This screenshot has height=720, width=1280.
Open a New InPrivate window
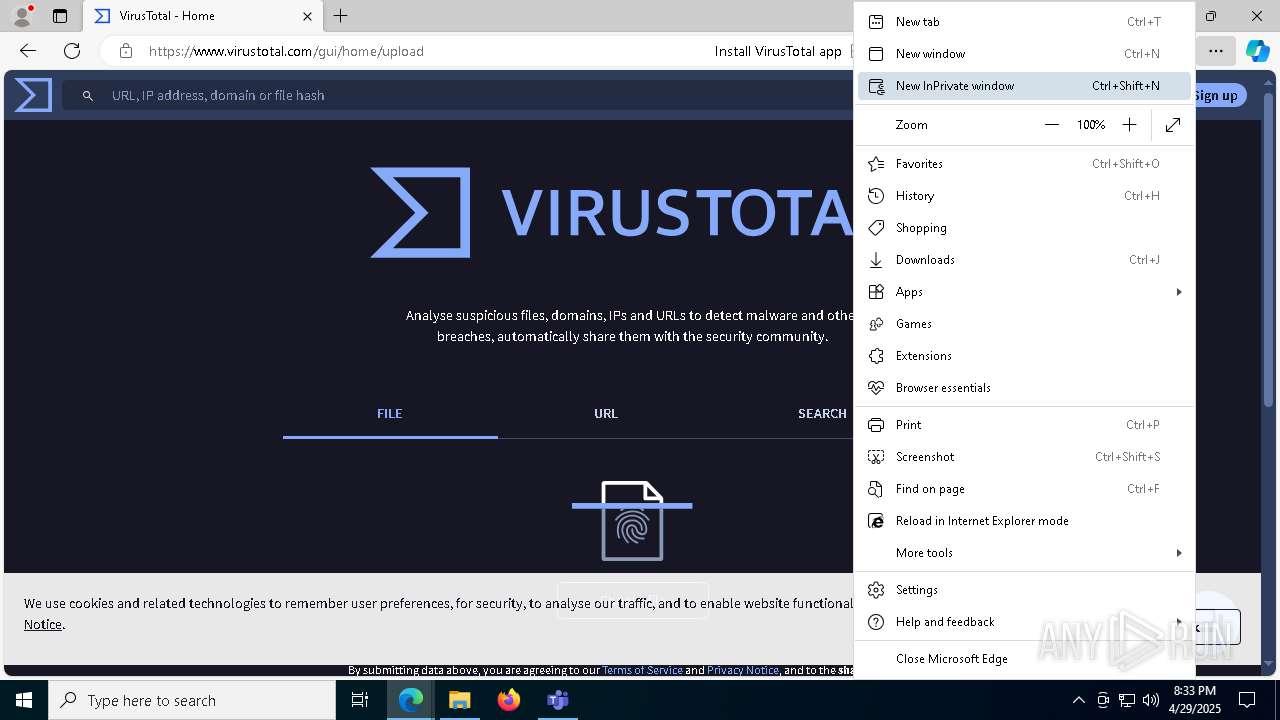point(1024,86)
